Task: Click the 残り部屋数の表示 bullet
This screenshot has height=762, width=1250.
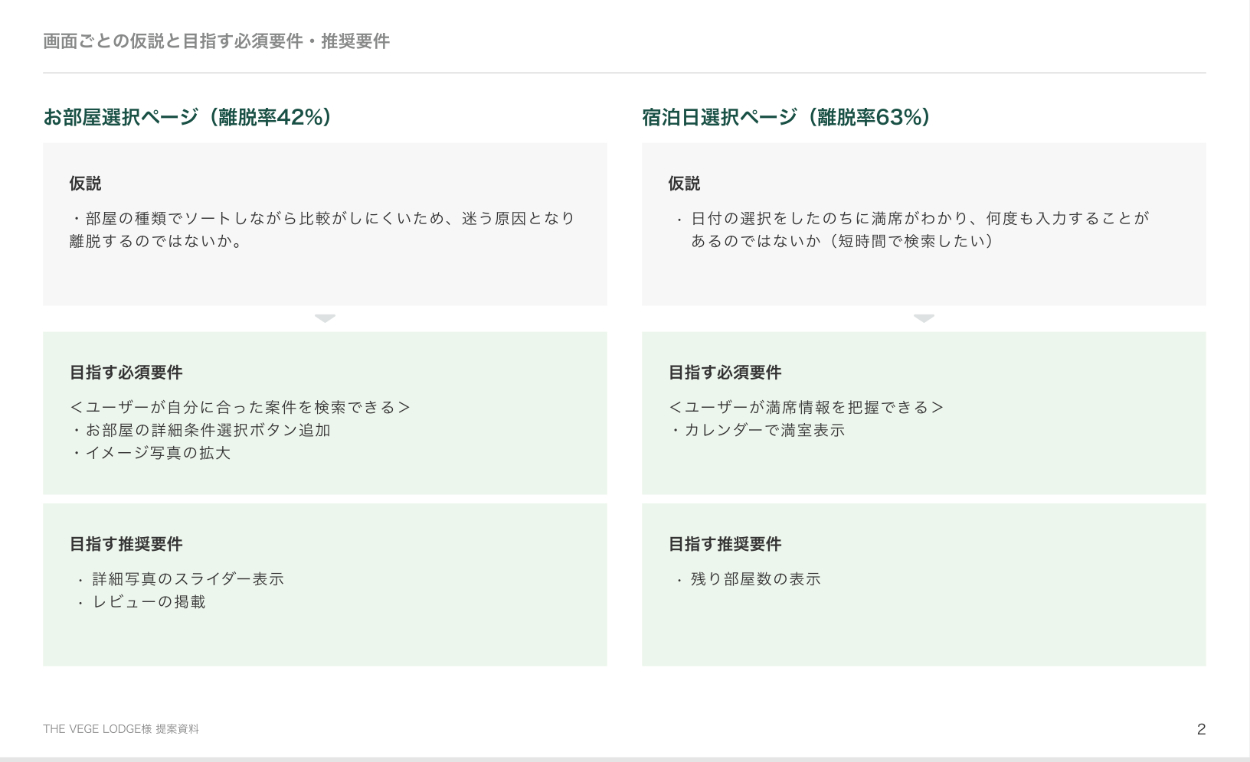Action: pyautogui.click(x=747, y=579)
